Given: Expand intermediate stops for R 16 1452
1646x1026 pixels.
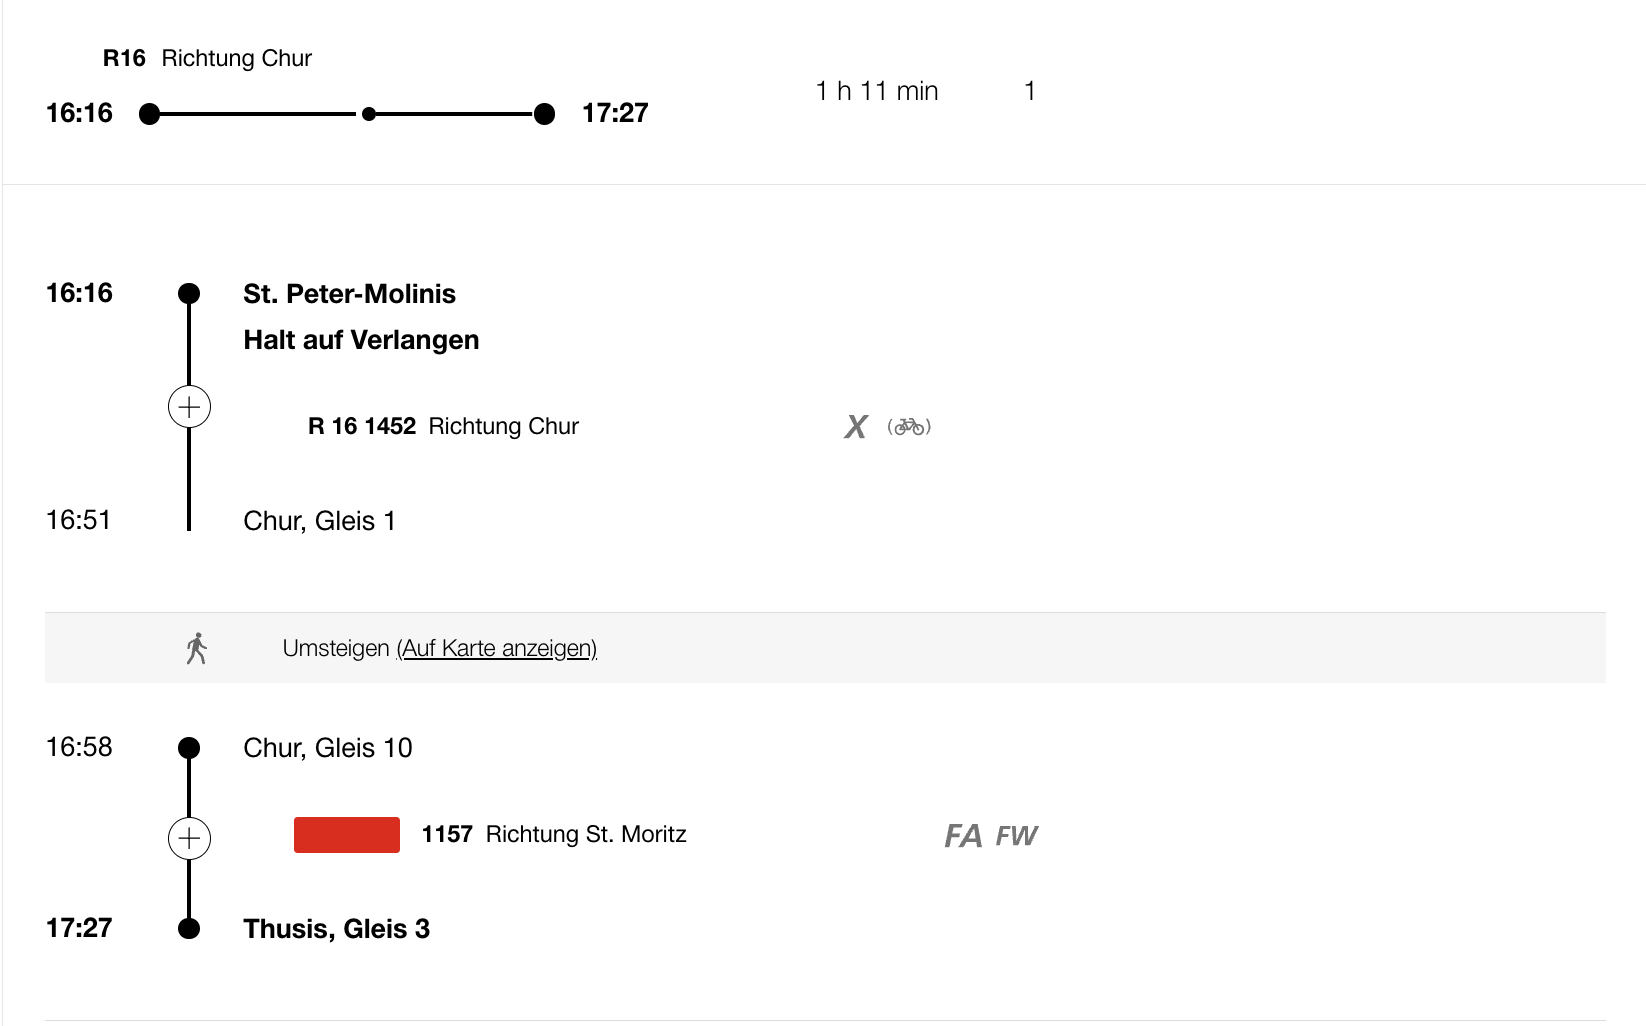Looking at the screenshot, I should [x=189, y=407].
